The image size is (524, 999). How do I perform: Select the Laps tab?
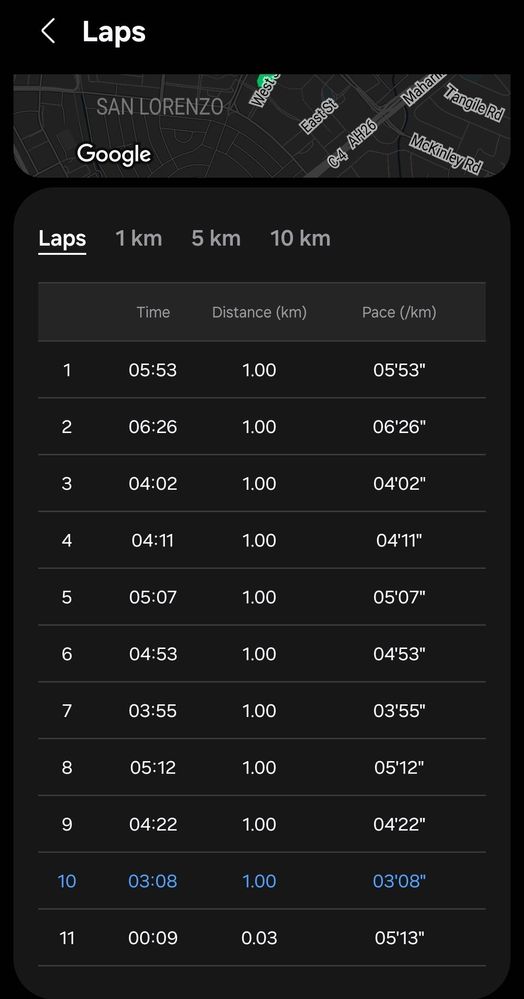(x=62, y=239)
